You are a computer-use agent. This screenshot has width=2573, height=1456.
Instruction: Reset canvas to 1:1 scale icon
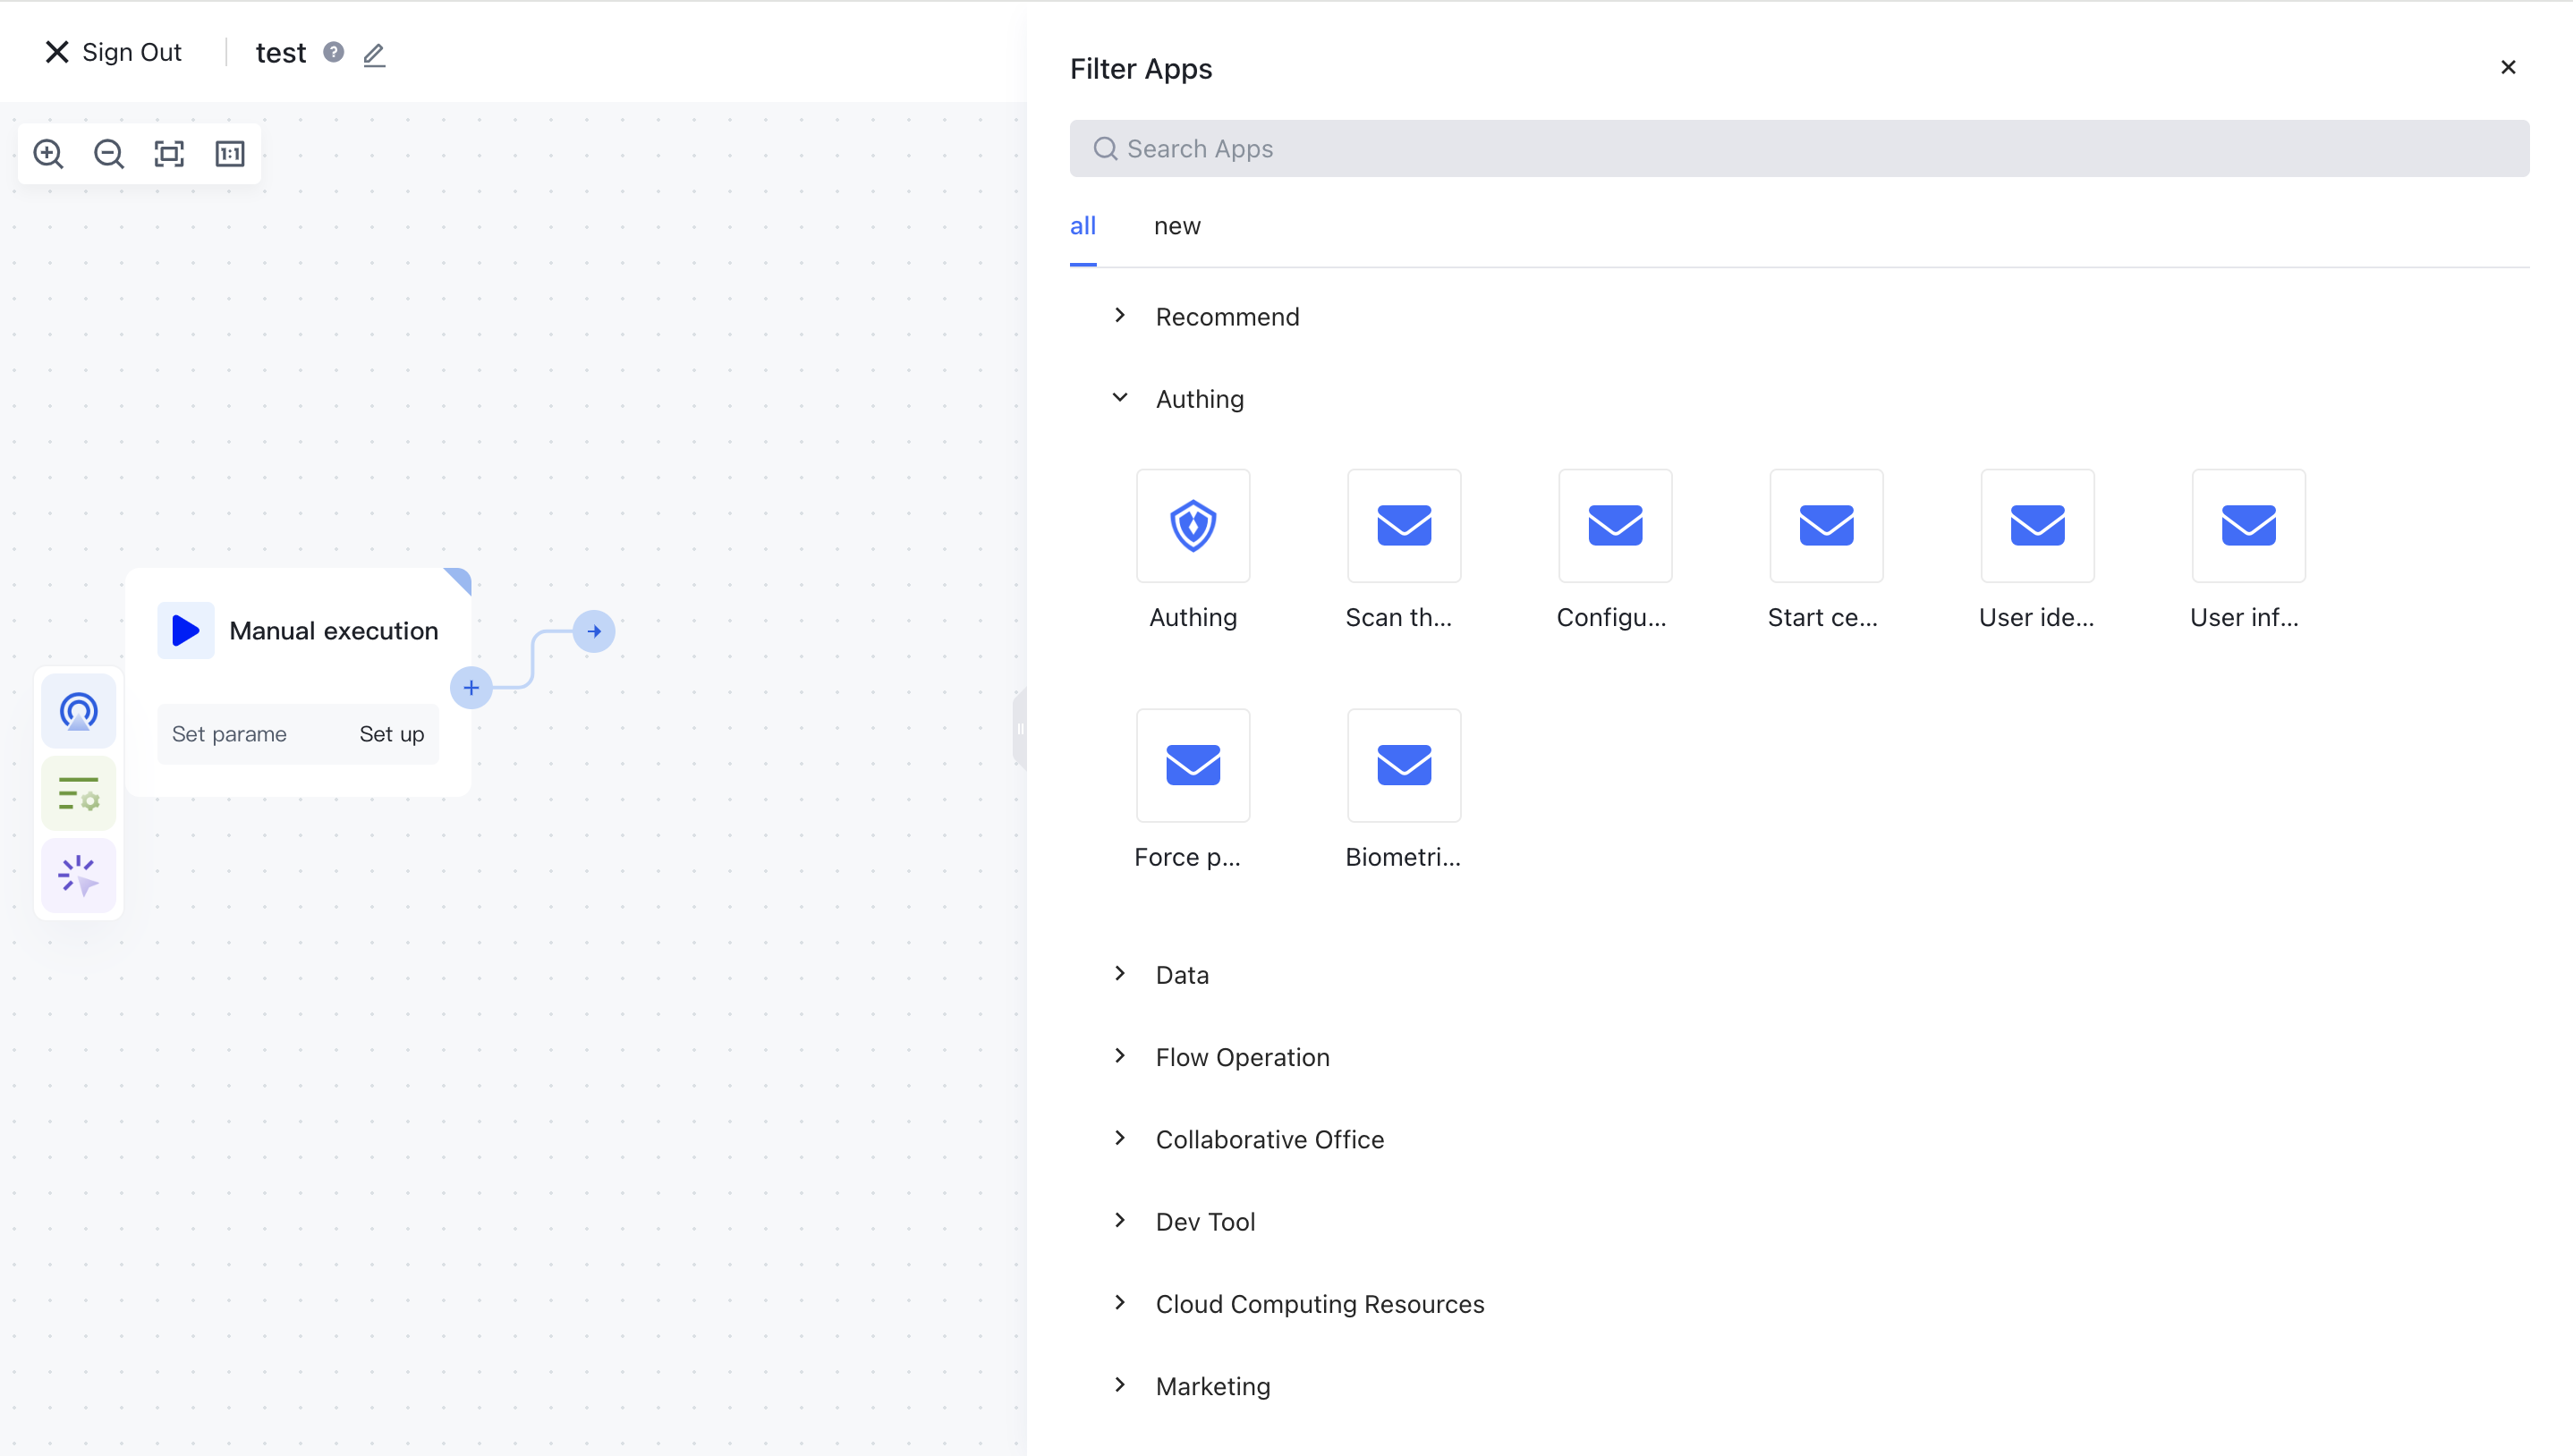230,154
